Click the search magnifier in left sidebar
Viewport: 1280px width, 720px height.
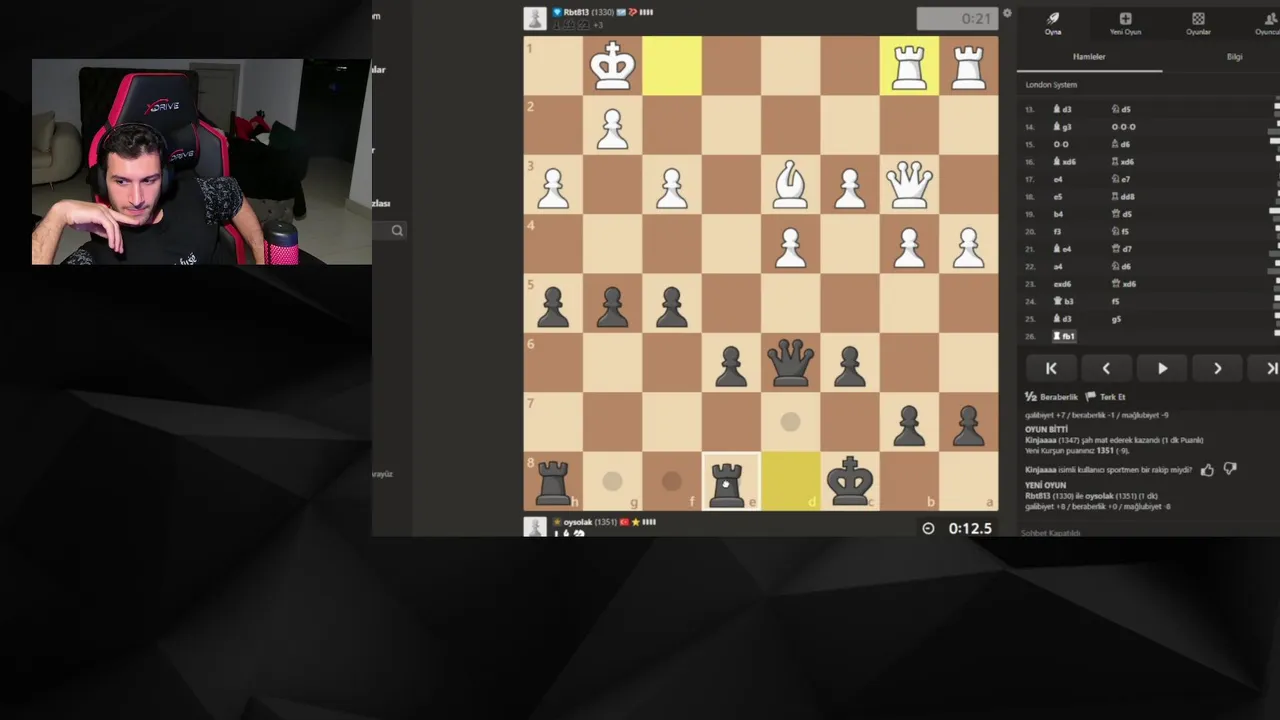pos(397,231)
